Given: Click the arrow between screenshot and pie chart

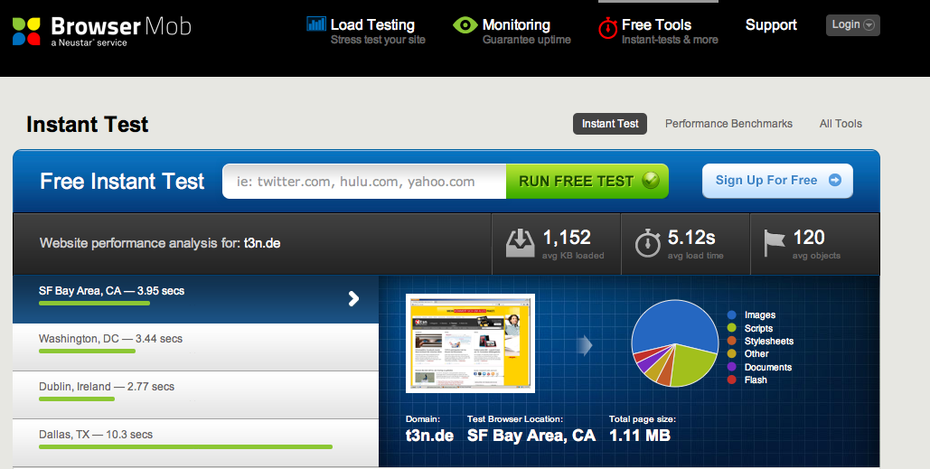Looking at the screenshot, I should click(585, 344).
